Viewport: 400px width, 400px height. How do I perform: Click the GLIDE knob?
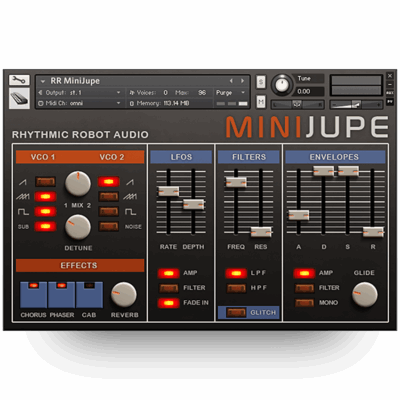pos(364,295)
